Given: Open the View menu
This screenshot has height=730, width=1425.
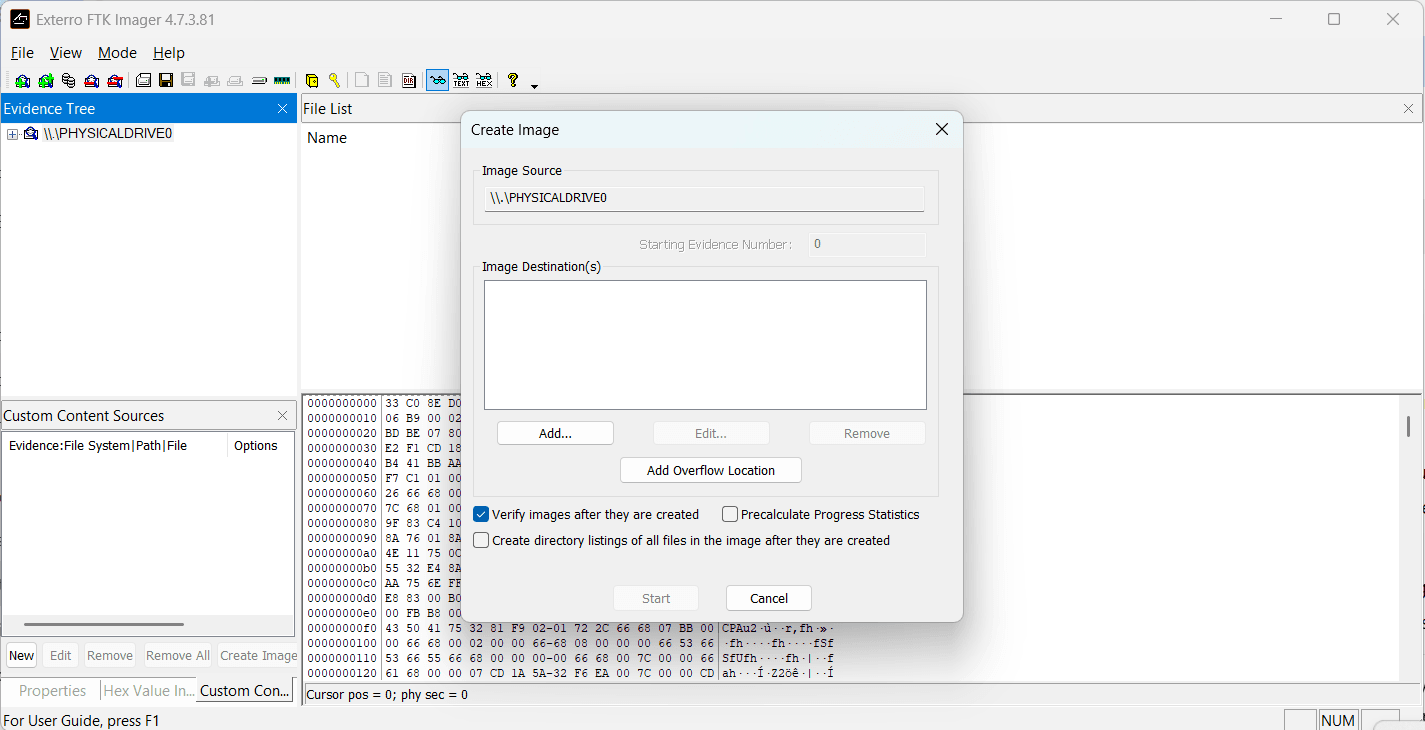Looking at the screenshot, I should click(x=66, y=53).
